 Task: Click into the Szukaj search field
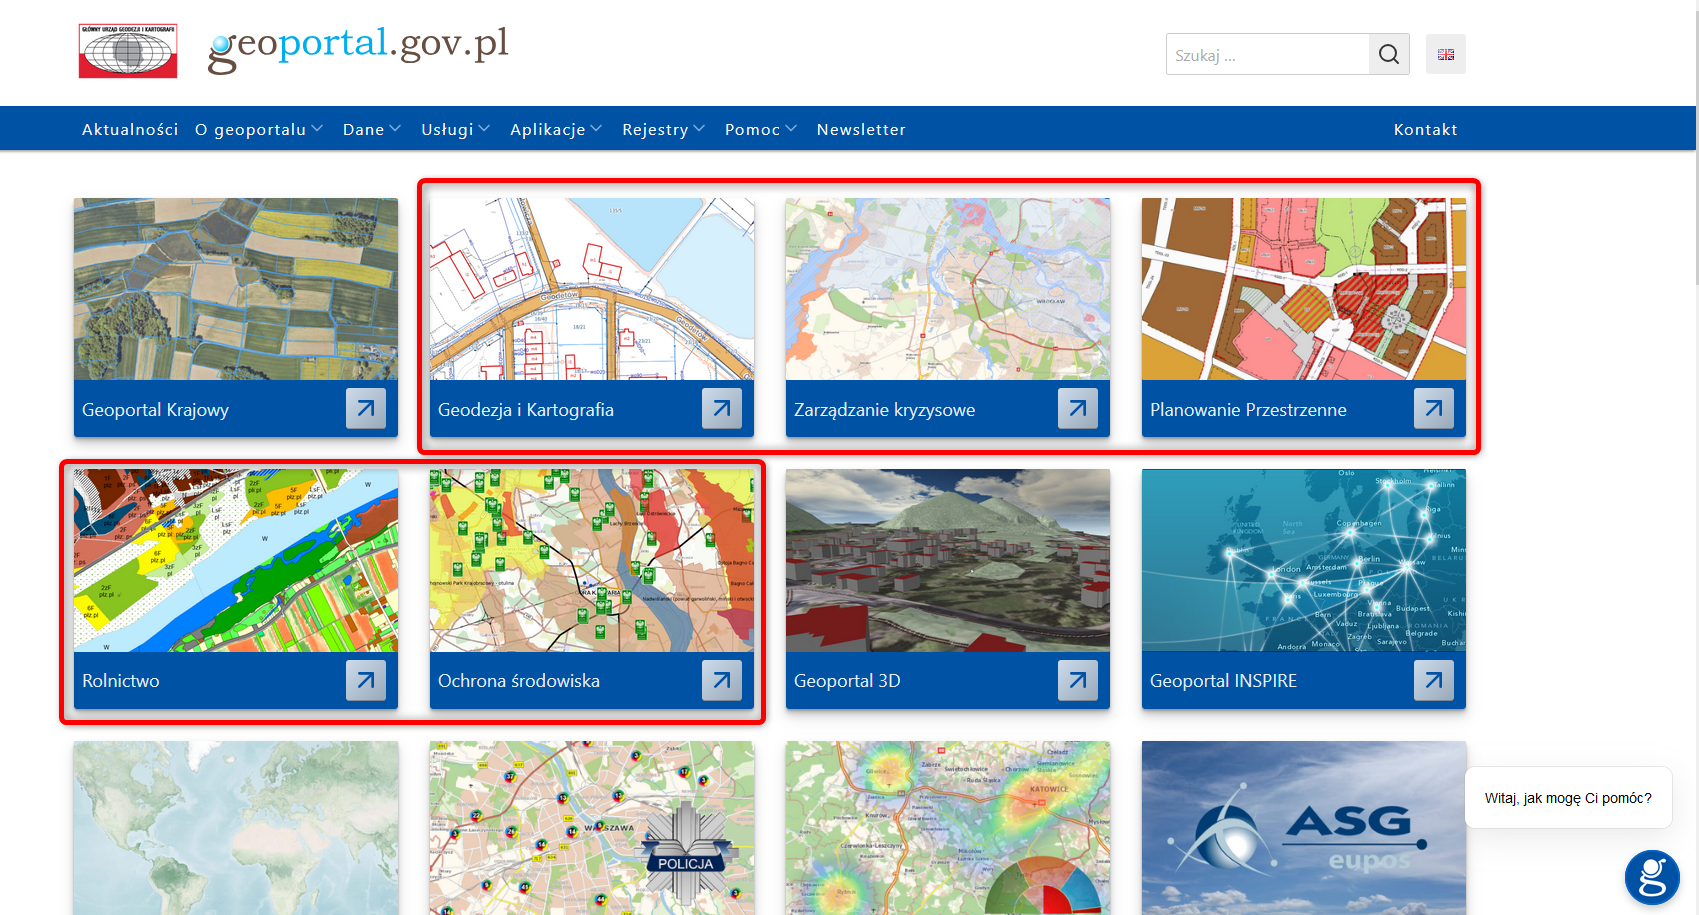(x=1267, y=55)
